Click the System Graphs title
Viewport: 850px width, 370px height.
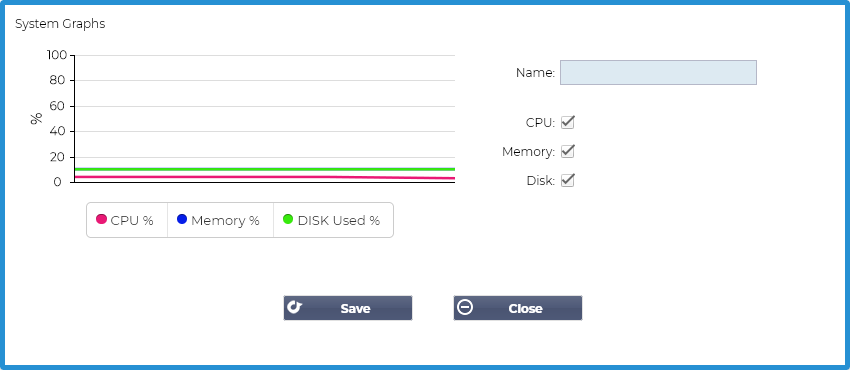[60, 24]
